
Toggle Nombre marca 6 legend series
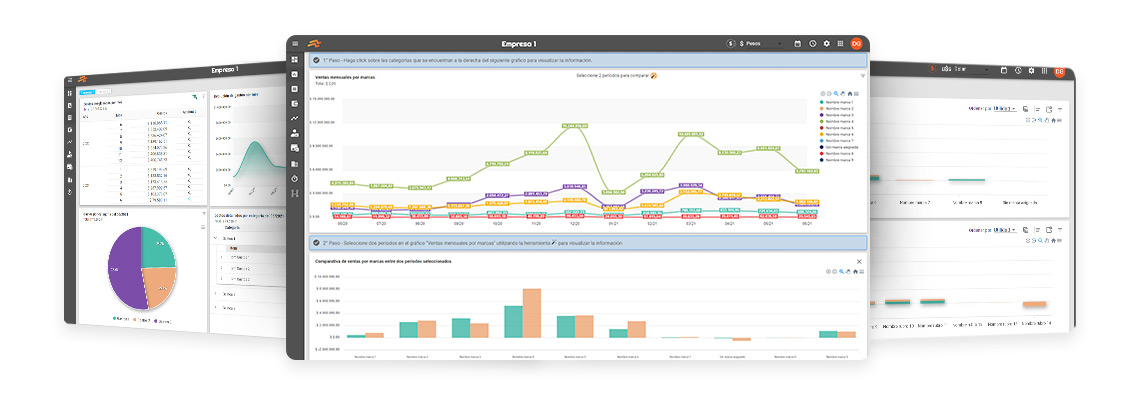838,134
